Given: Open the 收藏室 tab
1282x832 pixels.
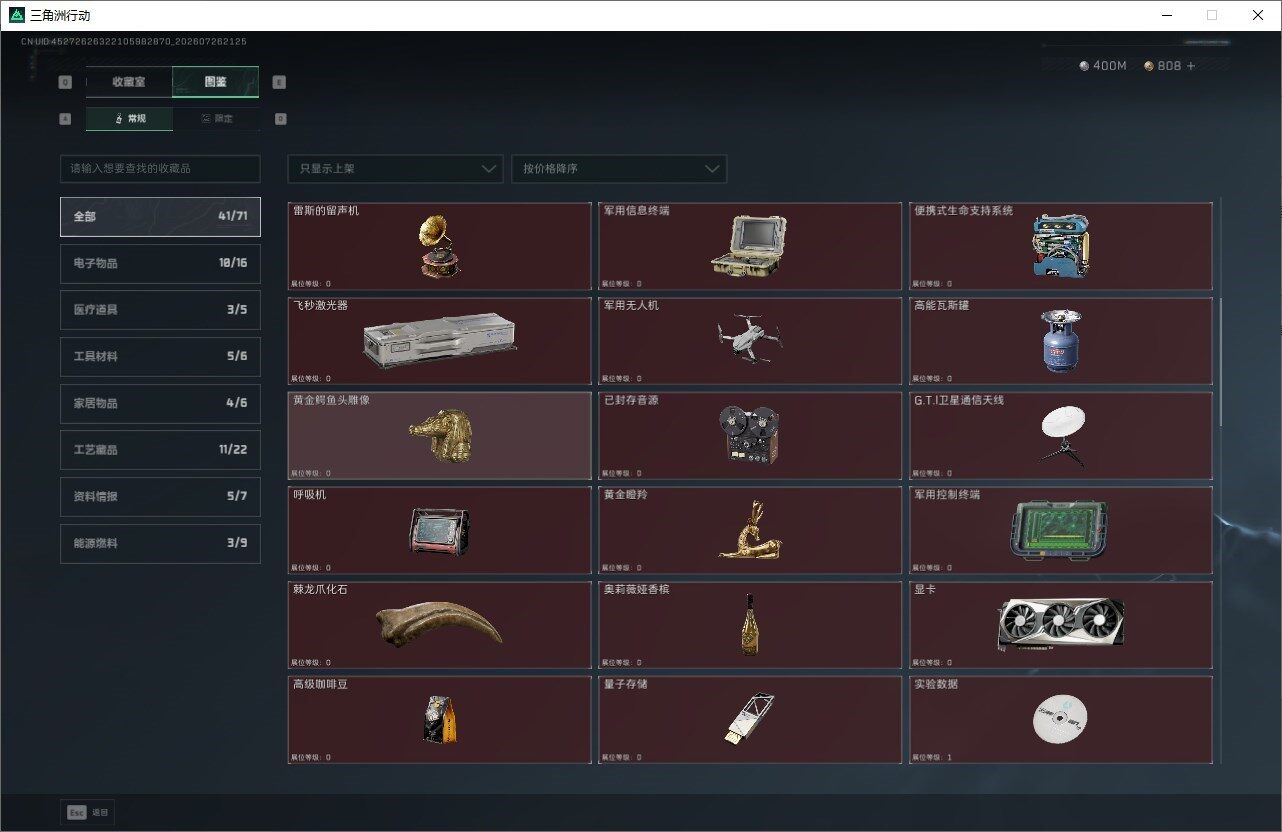Looking at the screenshot, I should 129,82.
